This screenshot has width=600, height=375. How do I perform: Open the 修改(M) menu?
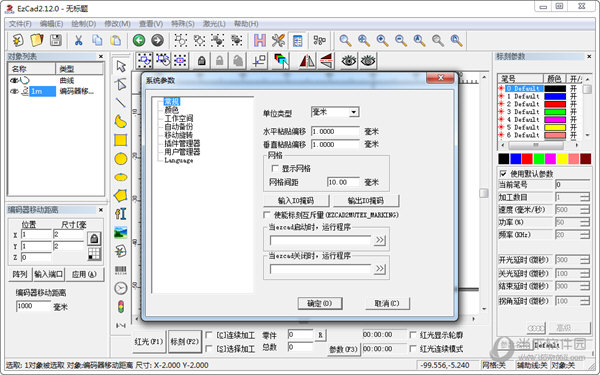(x=117, y=24)
